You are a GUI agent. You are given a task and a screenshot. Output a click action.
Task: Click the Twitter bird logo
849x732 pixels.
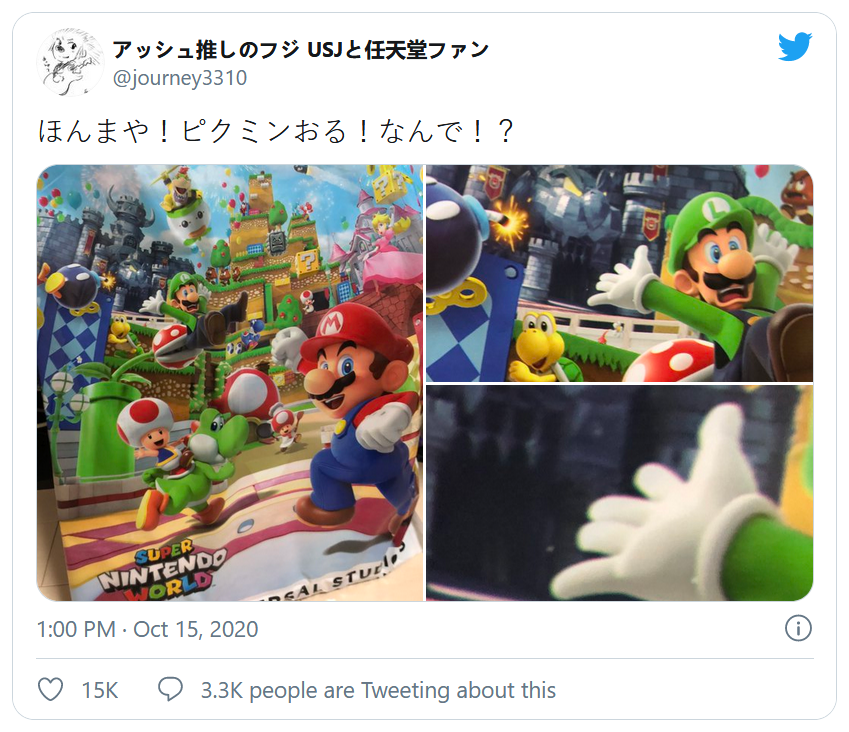point(795,47)
